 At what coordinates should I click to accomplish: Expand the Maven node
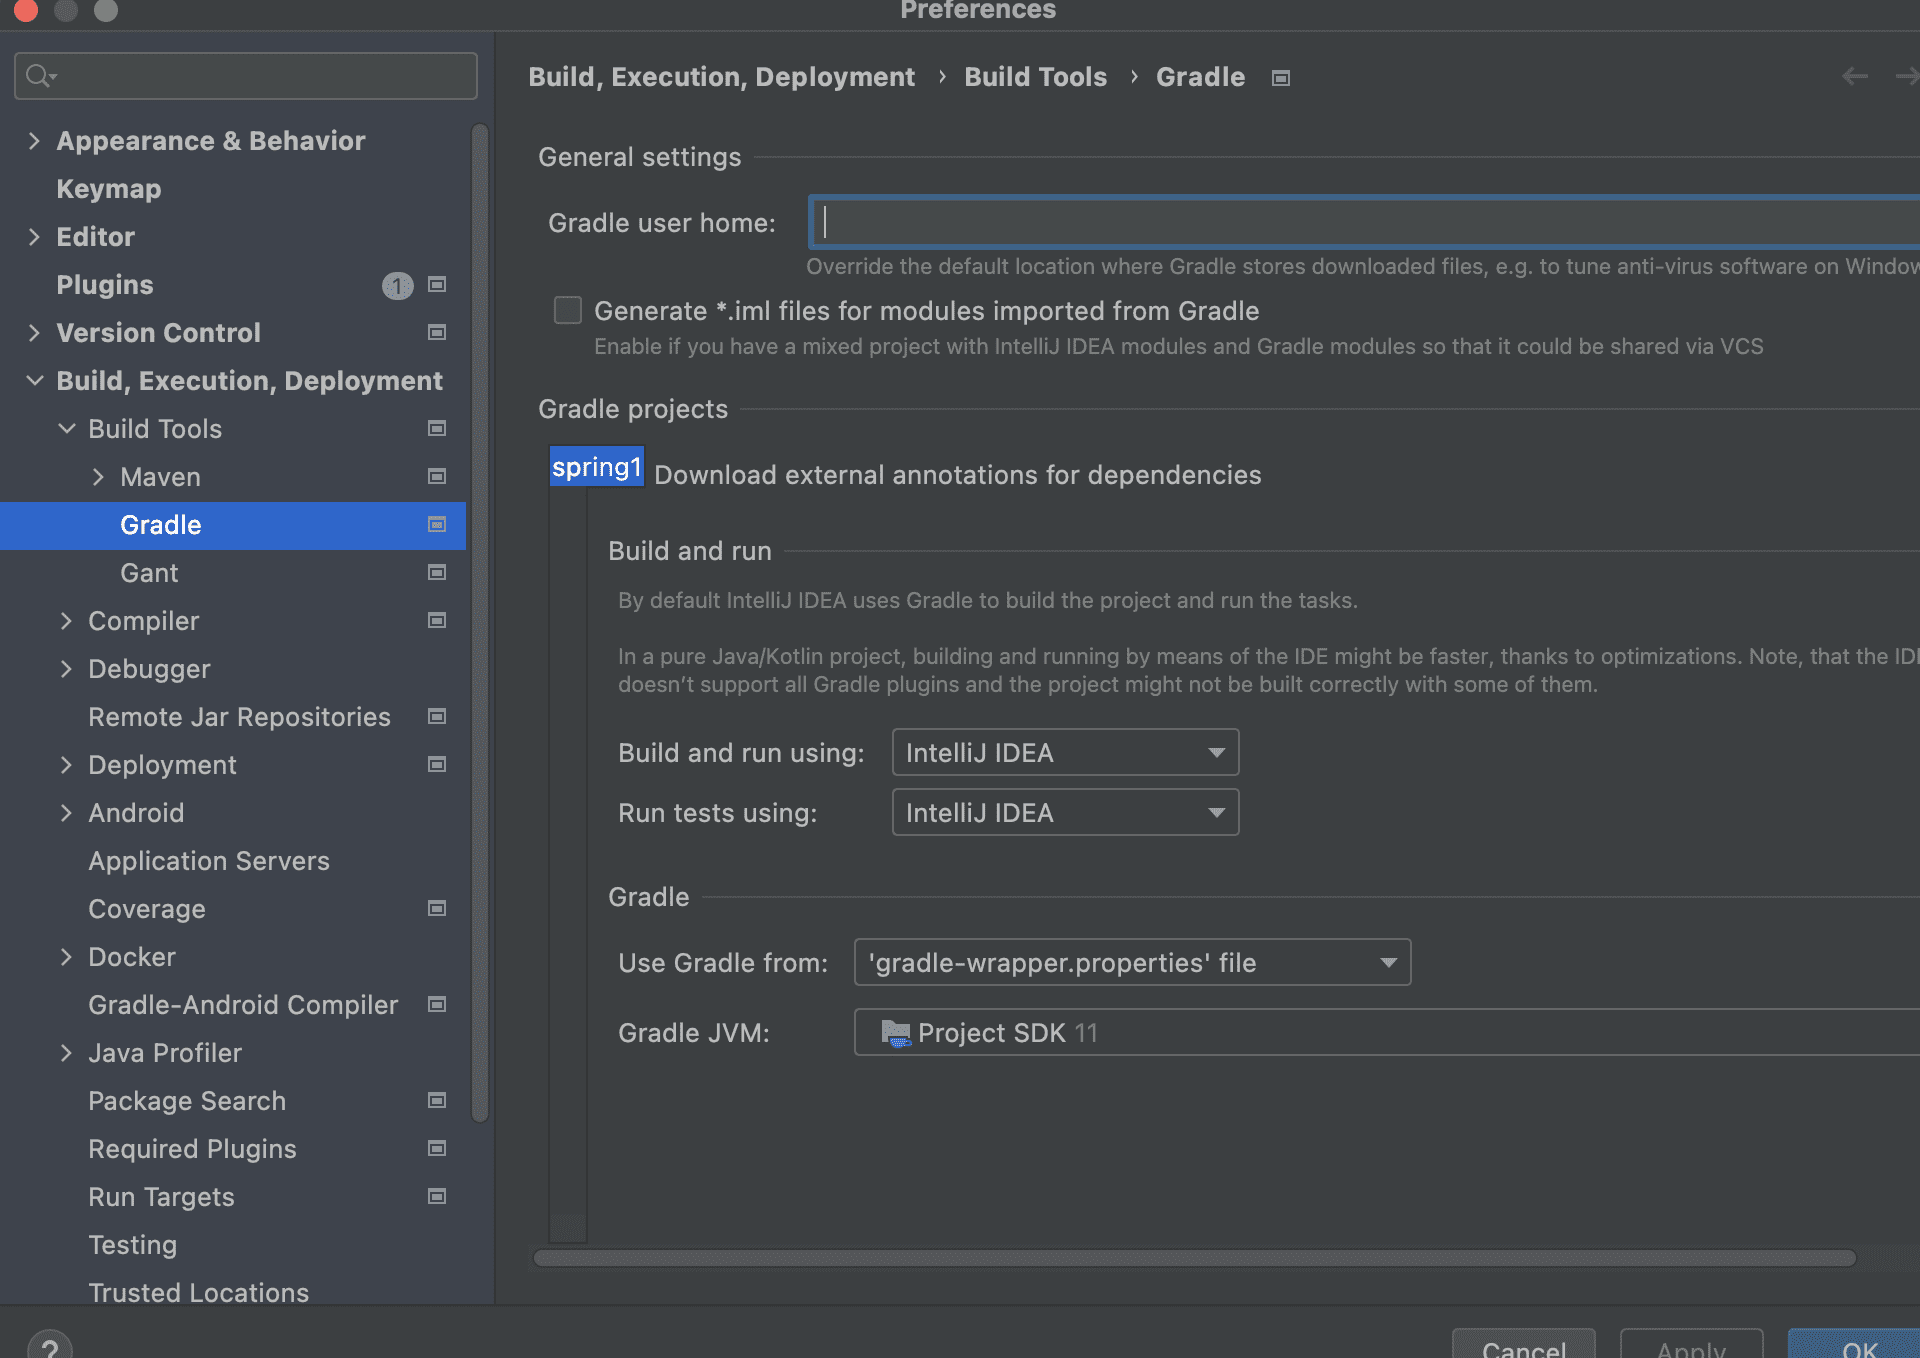98,477
